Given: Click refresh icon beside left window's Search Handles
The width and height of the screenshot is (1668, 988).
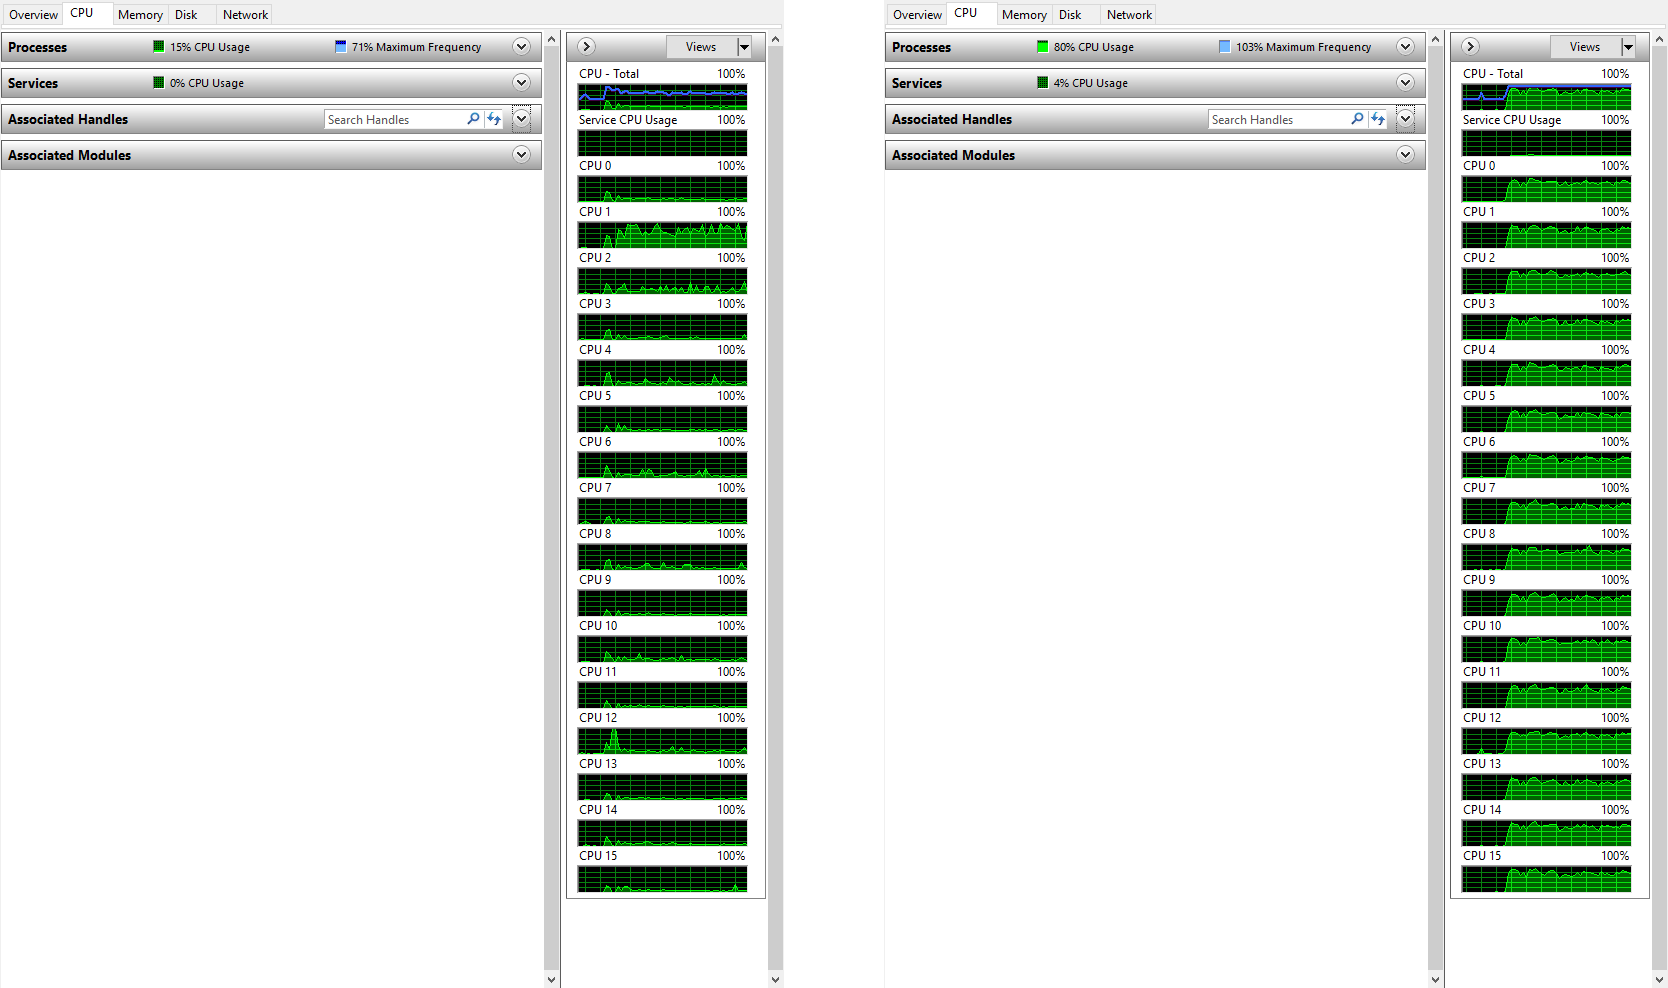Looking at the screenshot, I should click(494, 119).
